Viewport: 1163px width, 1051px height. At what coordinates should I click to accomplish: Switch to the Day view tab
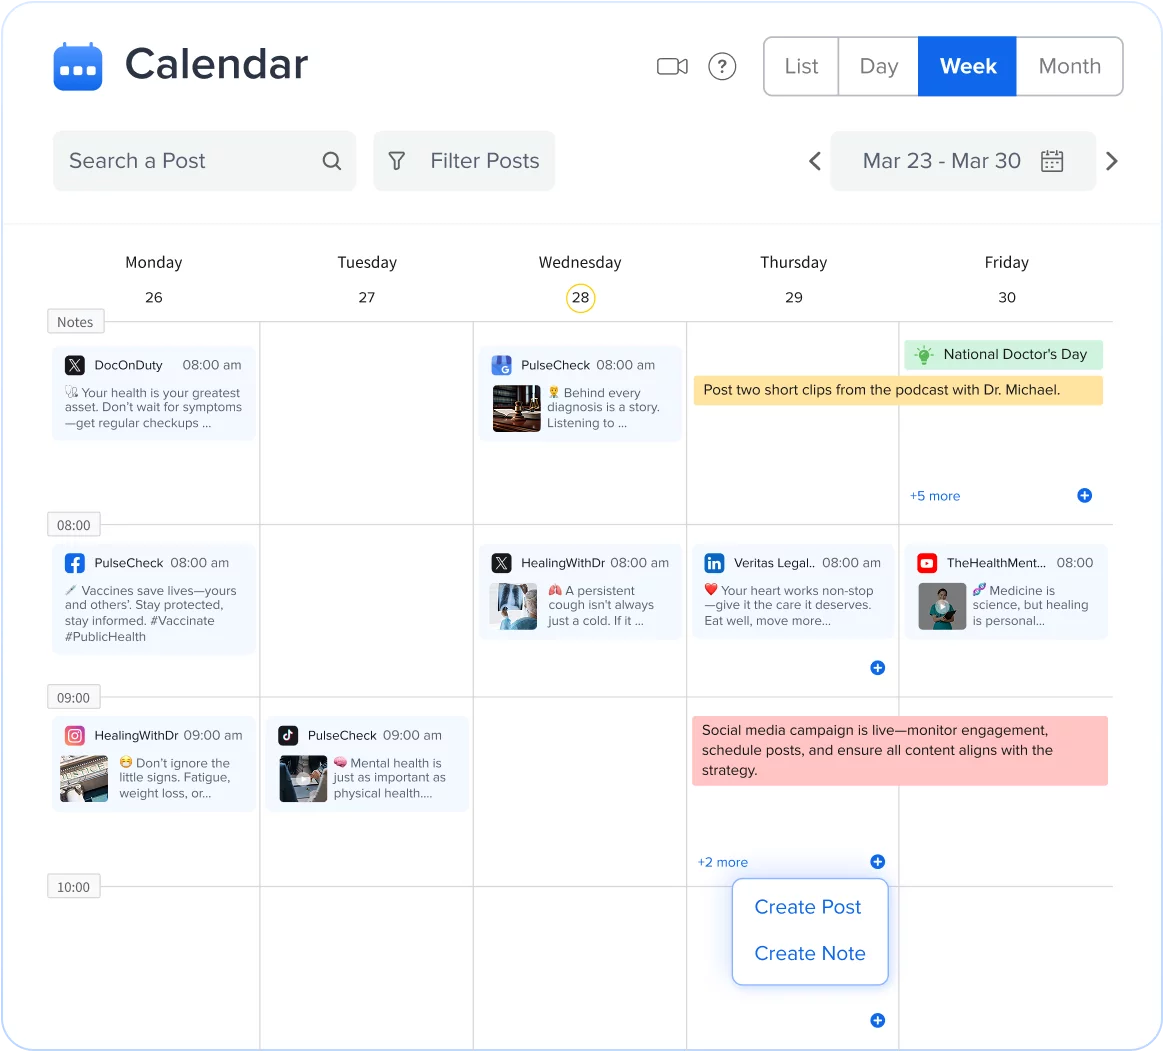coord(877,66)
